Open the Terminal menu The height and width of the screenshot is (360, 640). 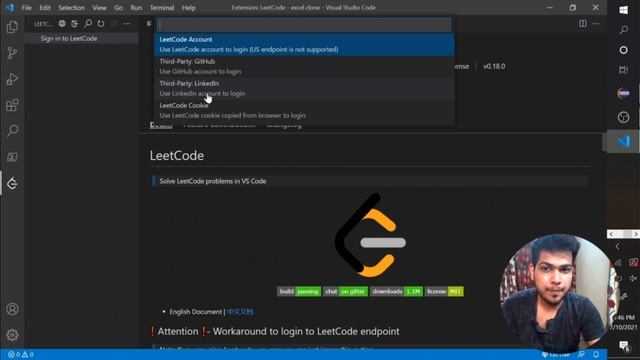coord(162,8)
